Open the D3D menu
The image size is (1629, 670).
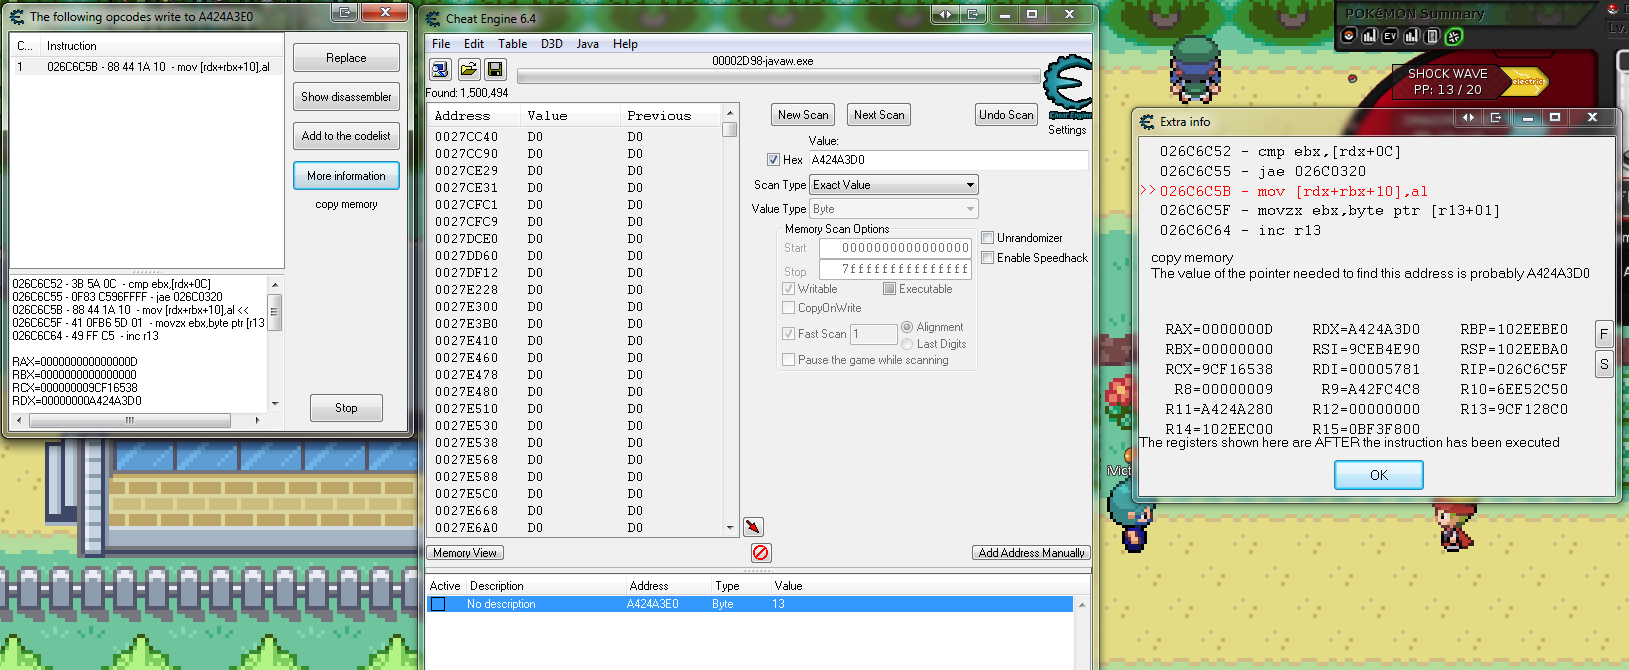point(551,44)
